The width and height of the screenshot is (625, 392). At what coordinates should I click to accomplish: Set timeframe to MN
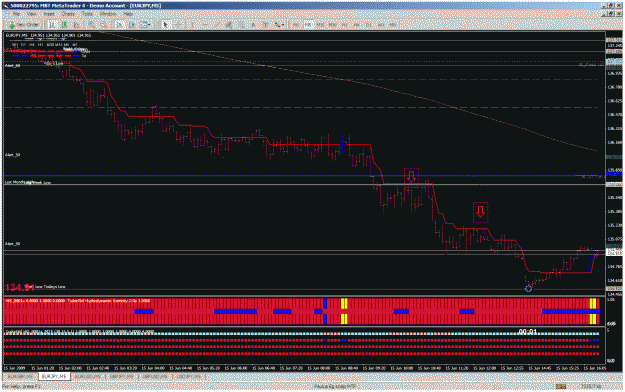(393, 25)
